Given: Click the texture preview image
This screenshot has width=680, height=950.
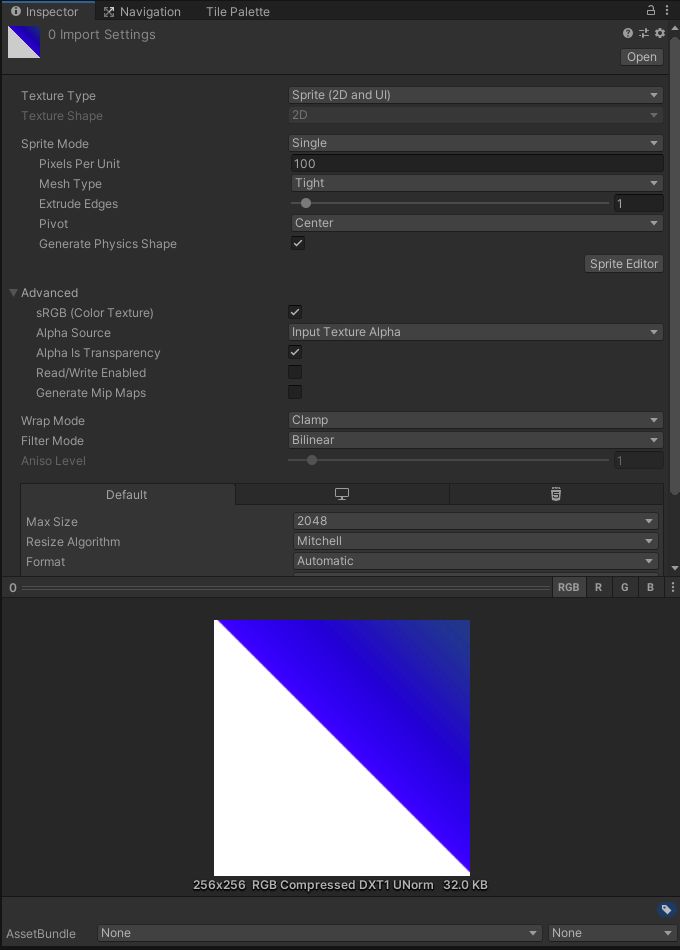Looking at the screenshot, I should pos(342,748).
